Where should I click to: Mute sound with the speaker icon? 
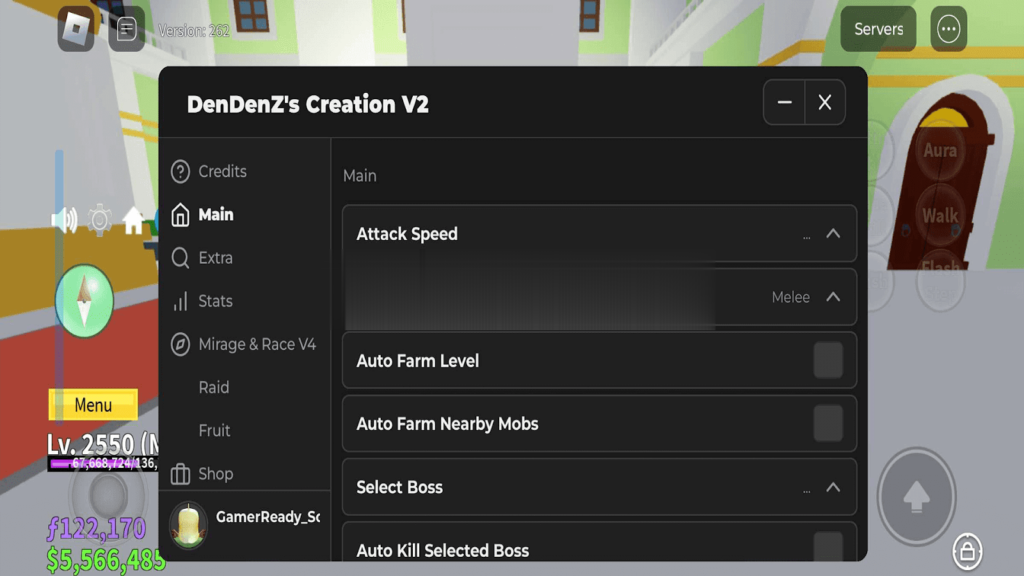click(x=64, y=220)
